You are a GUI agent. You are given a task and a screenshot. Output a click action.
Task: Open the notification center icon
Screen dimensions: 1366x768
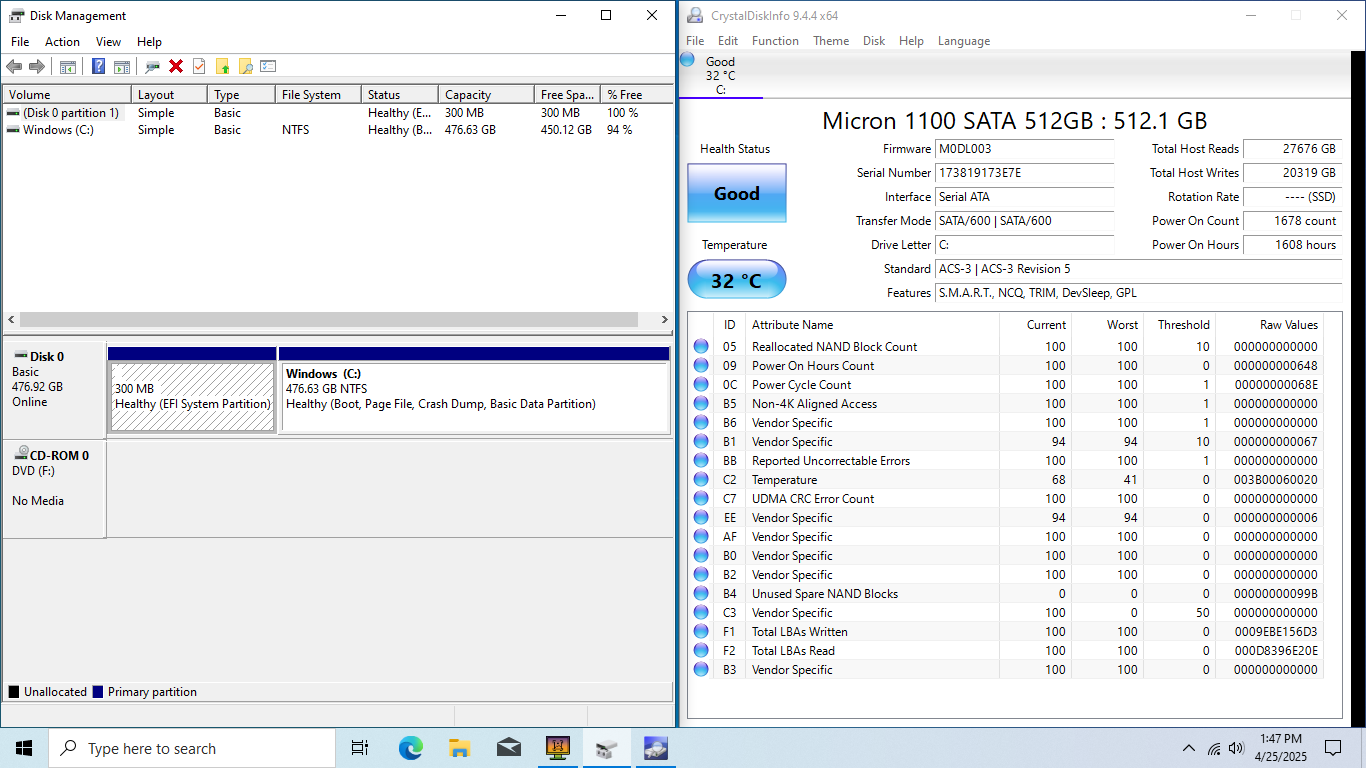point(1332,748)
